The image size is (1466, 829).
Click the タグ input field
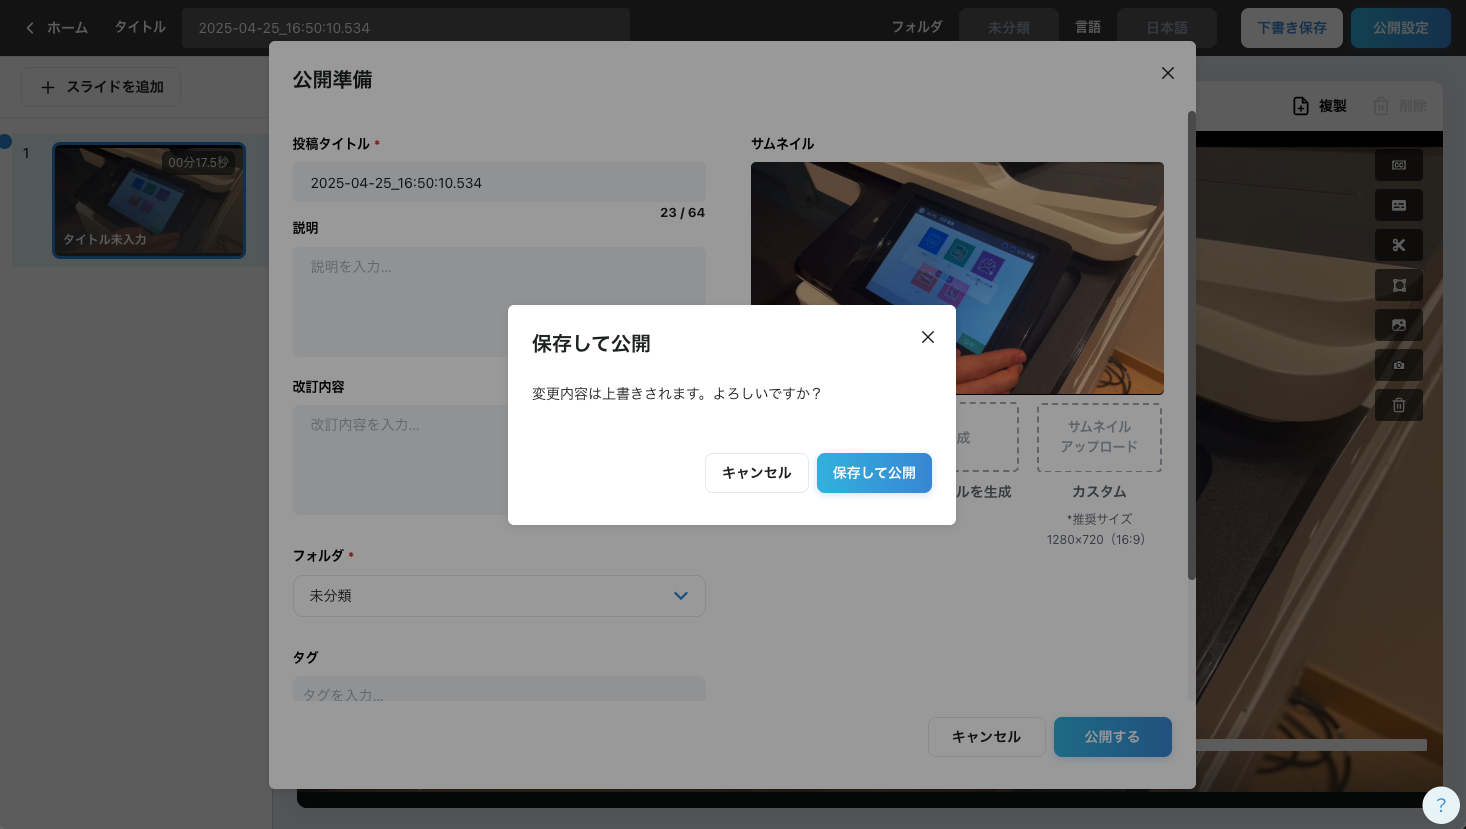[x=499, y=690]
